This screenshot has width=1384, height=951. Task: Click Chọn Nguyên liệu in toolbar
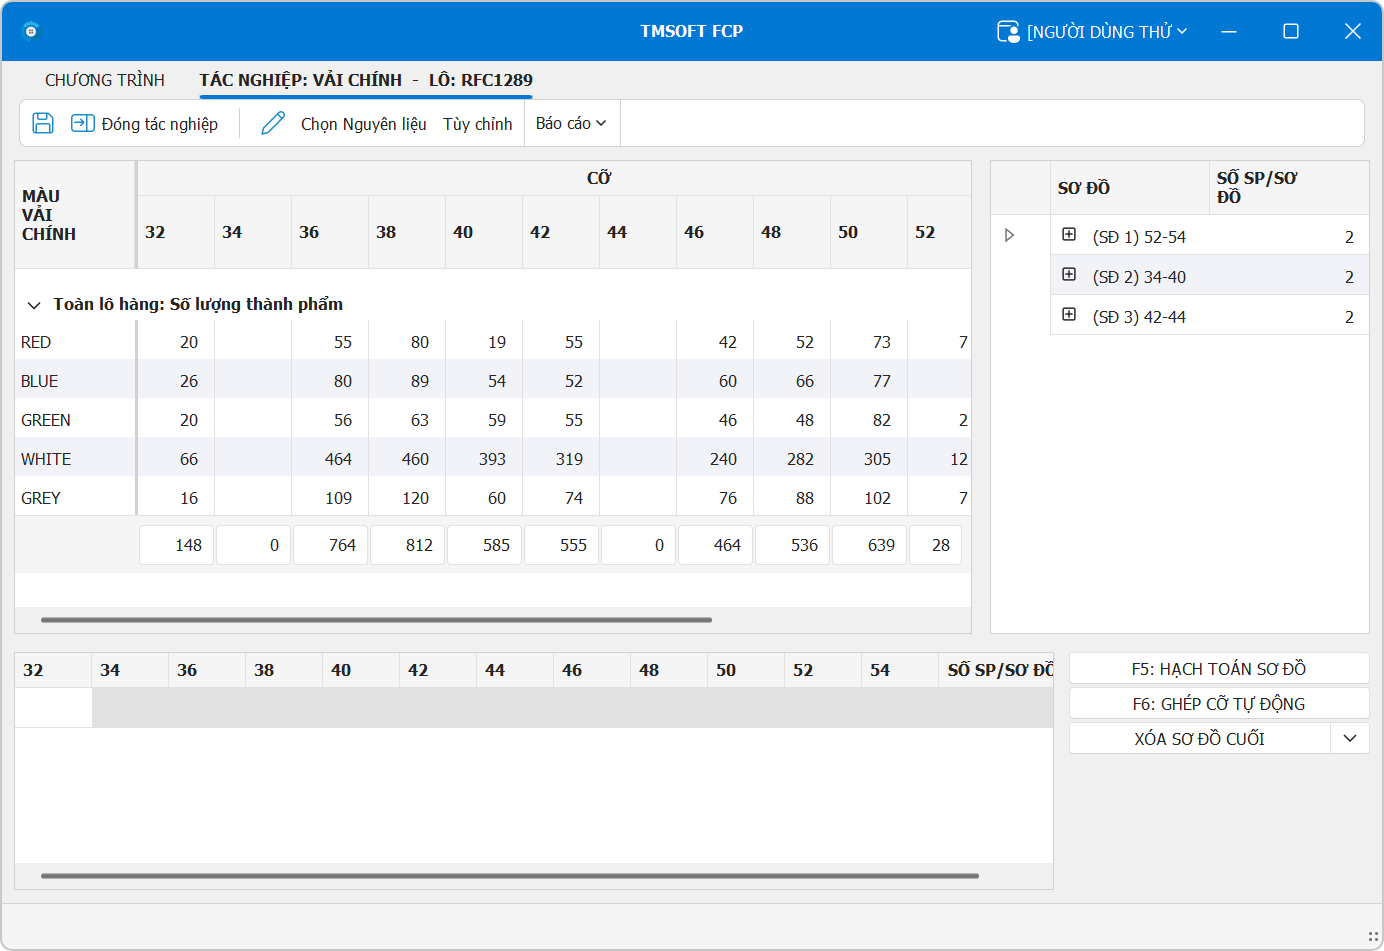coord(363,124)
